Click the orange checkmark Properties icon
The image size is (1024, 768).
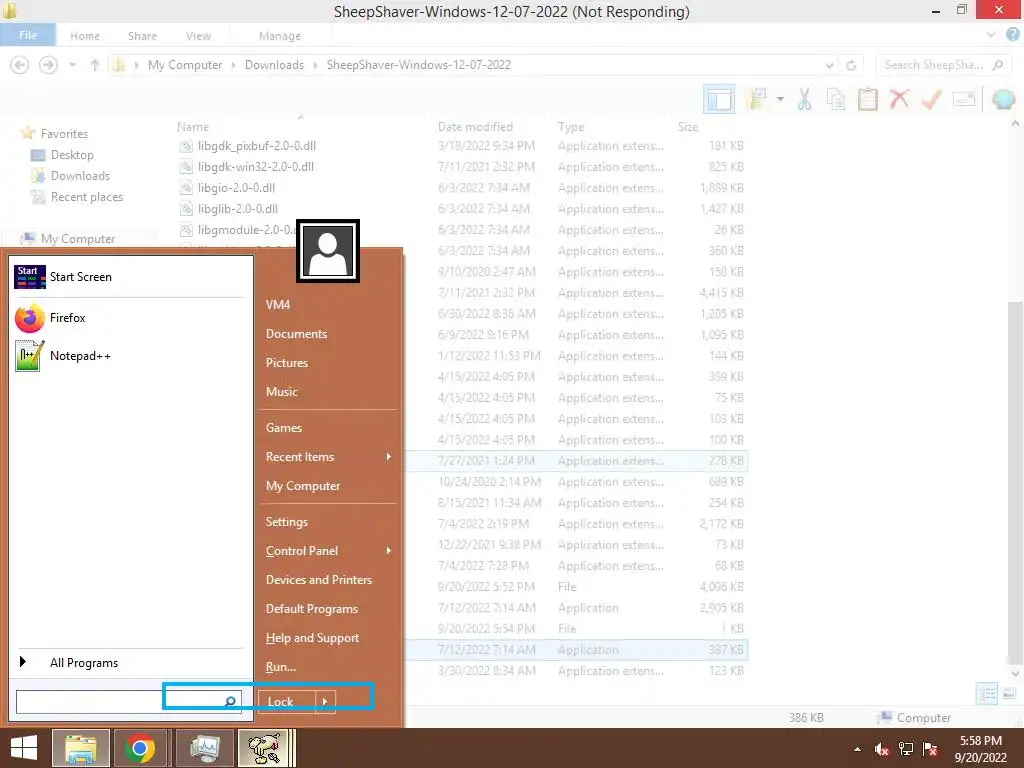click(931, 99)
